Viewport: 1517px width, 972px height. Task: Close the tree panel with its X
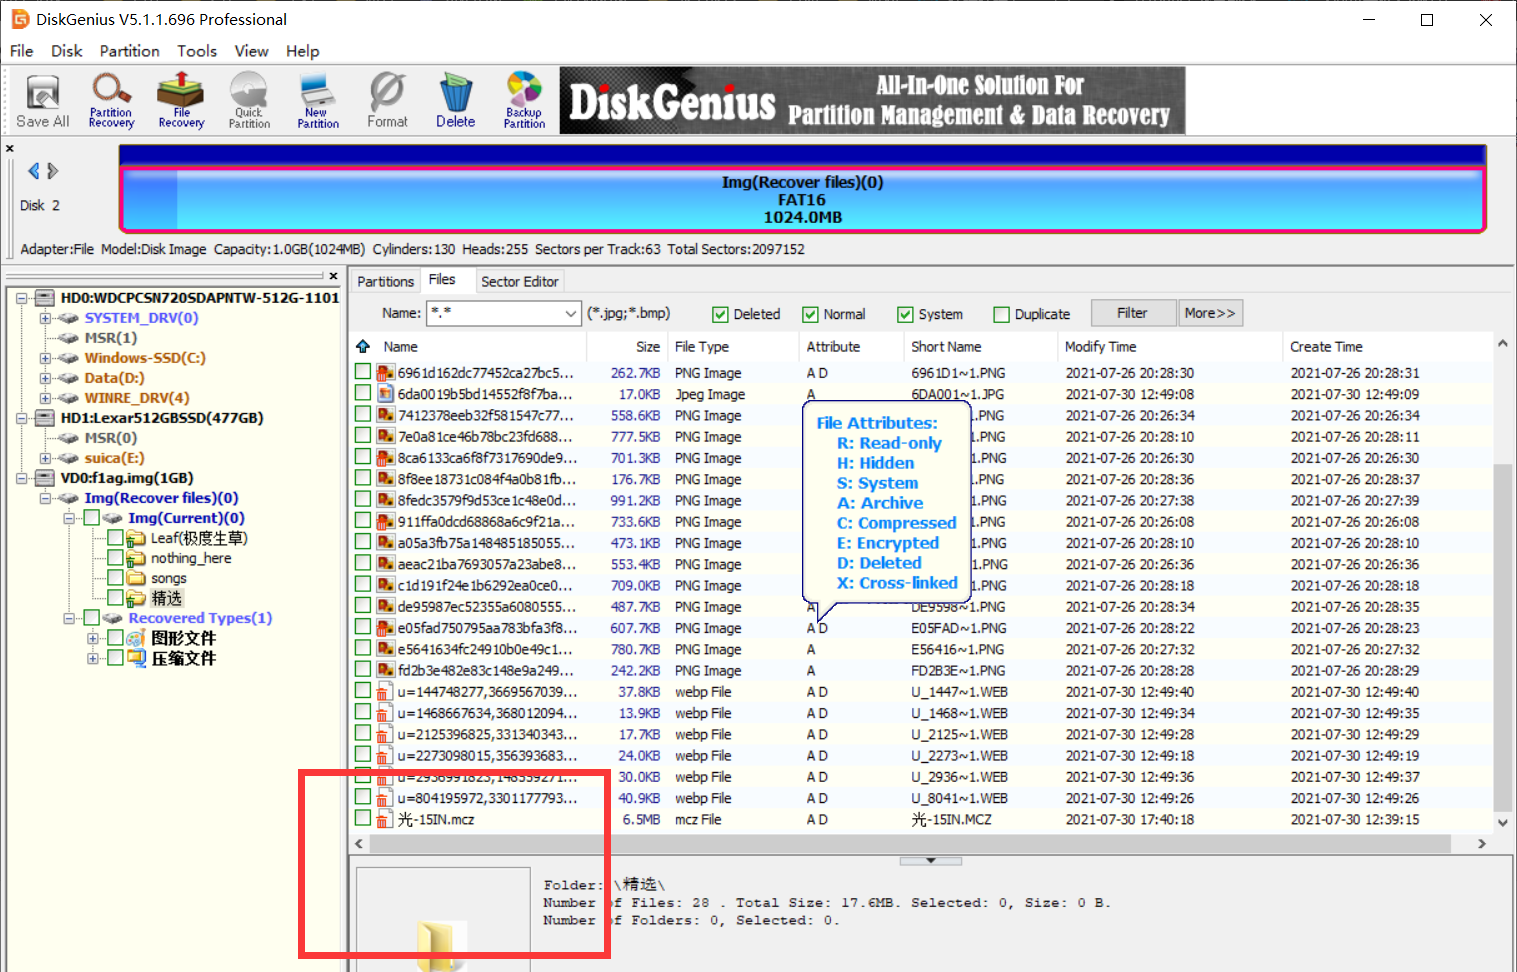(334, 276)
